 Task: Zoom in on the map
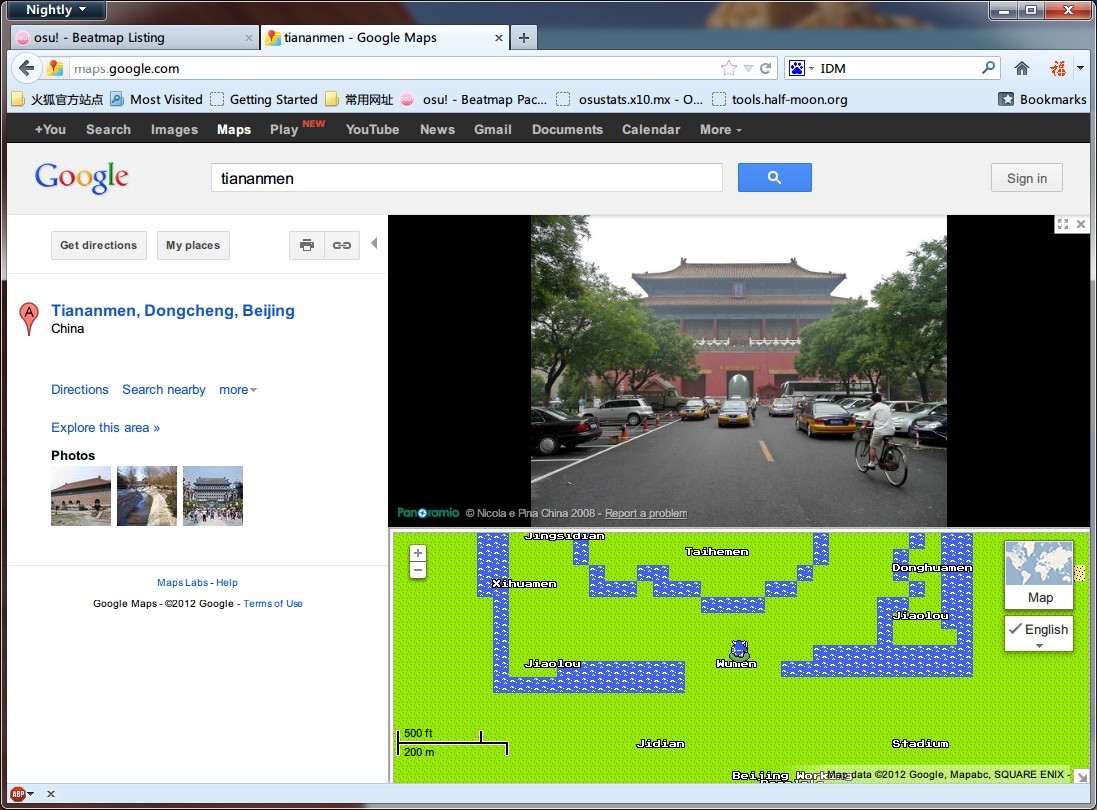[x=418, y=553]
